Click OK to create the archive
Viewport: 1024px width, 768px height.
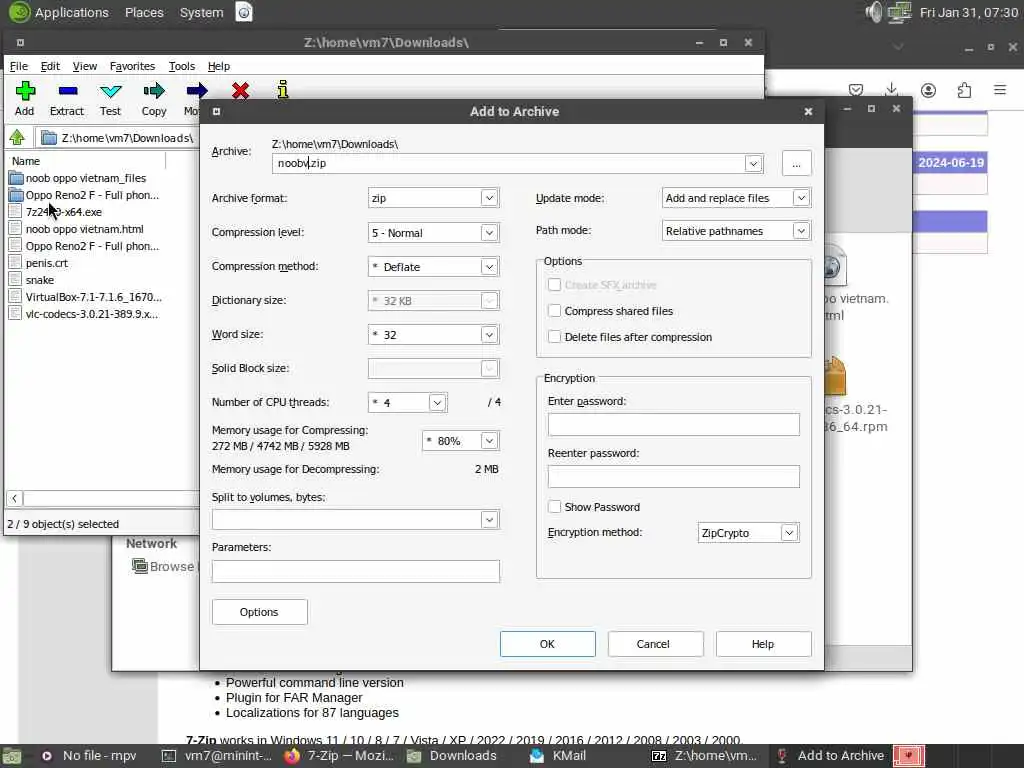pyautogui.click(x=547, y=644)
